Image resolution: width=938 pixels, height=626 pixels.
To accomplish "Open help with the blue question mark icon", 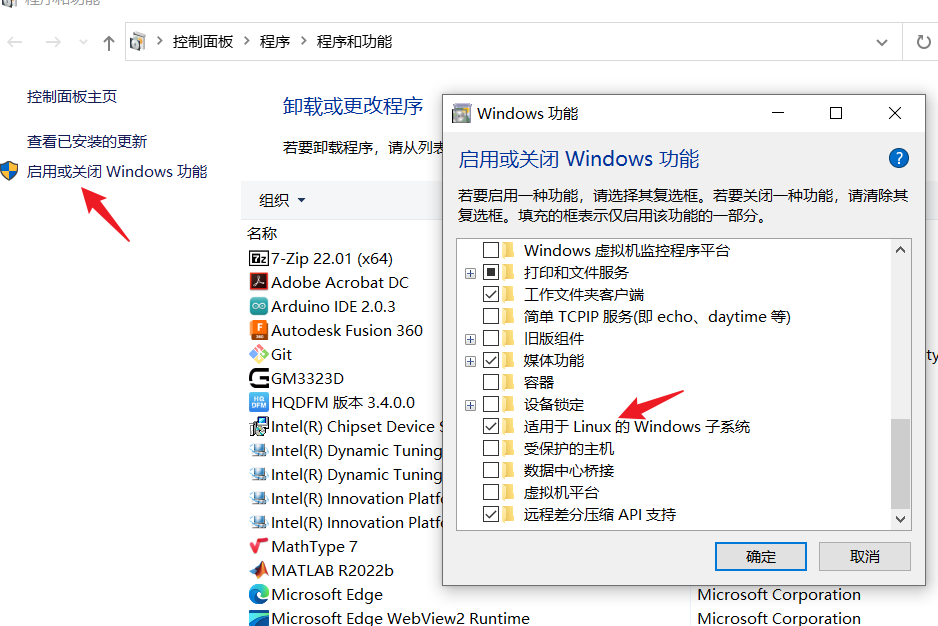I will [899, 158].
